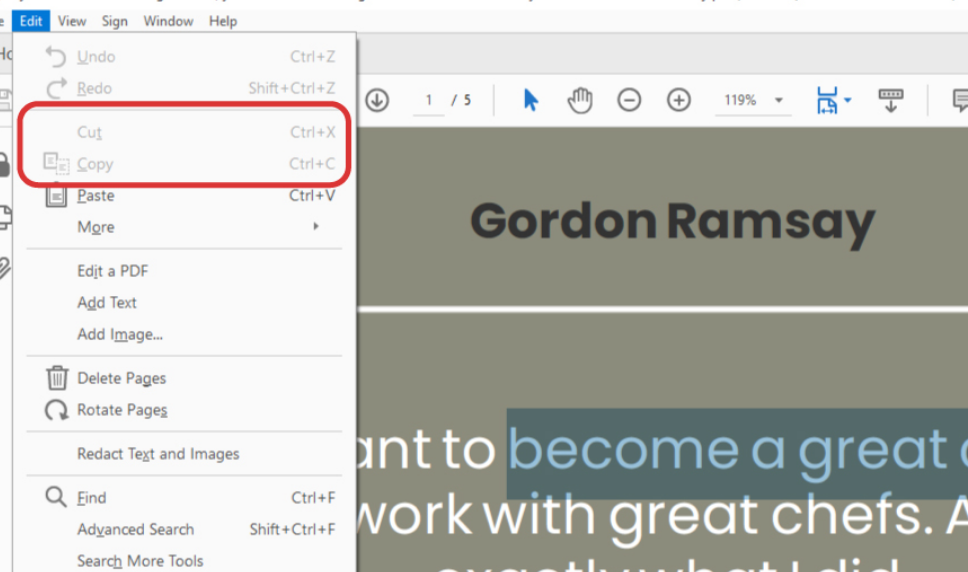The image size is (968, 572).
Task: Click the zoom in plus icon
Action: [x=678, y=100]
